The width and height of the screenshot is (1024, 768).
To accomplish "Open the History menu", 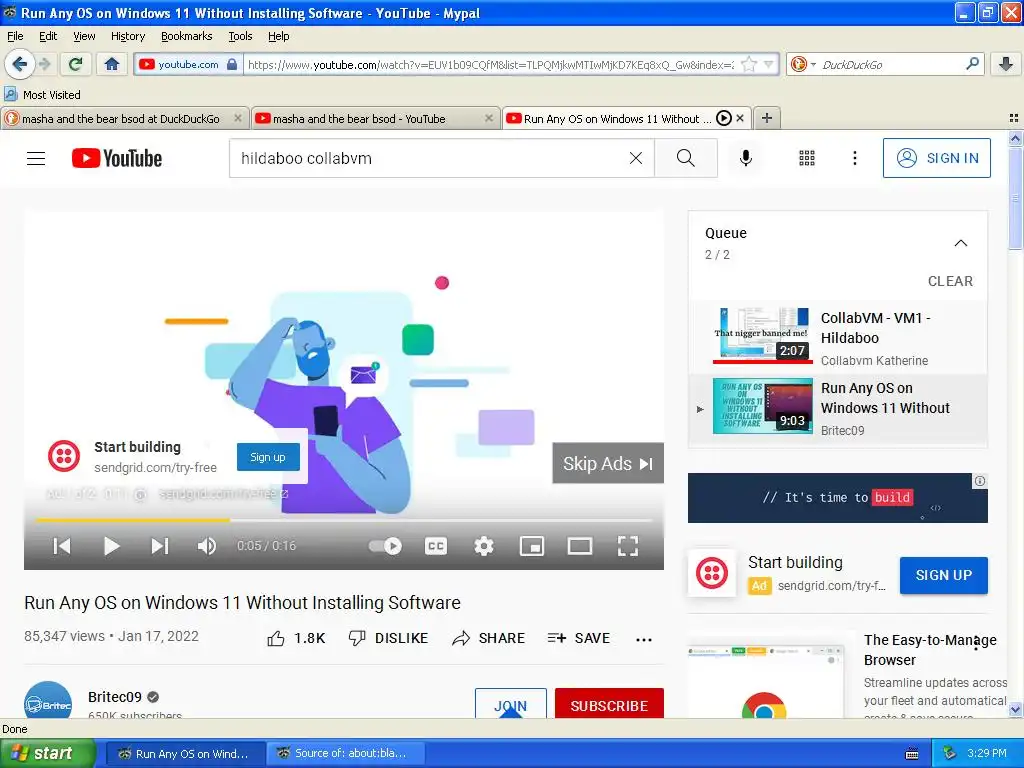I will (x=128, y=36).
